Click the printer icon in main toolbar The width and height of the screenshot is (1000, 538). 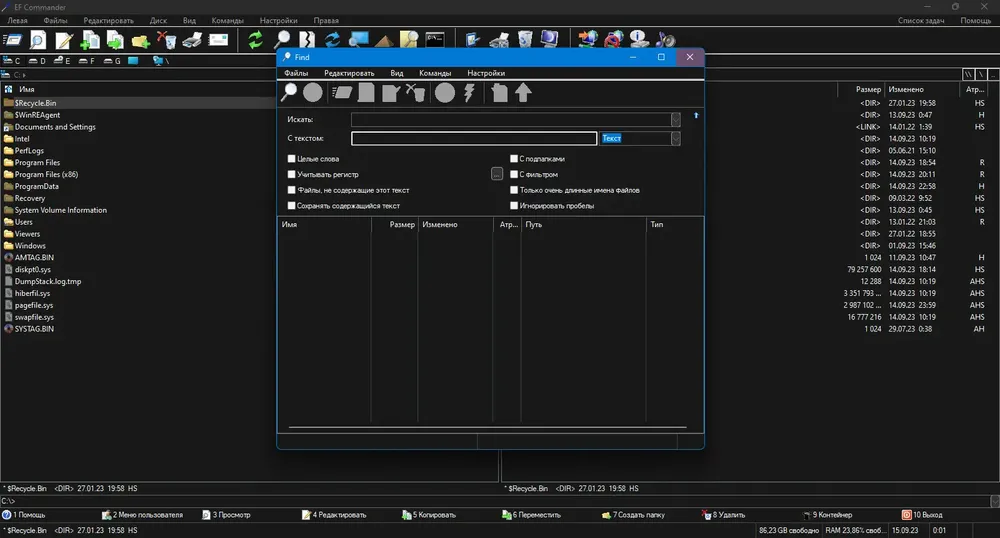pyautogui.click(x=192, y=40)
